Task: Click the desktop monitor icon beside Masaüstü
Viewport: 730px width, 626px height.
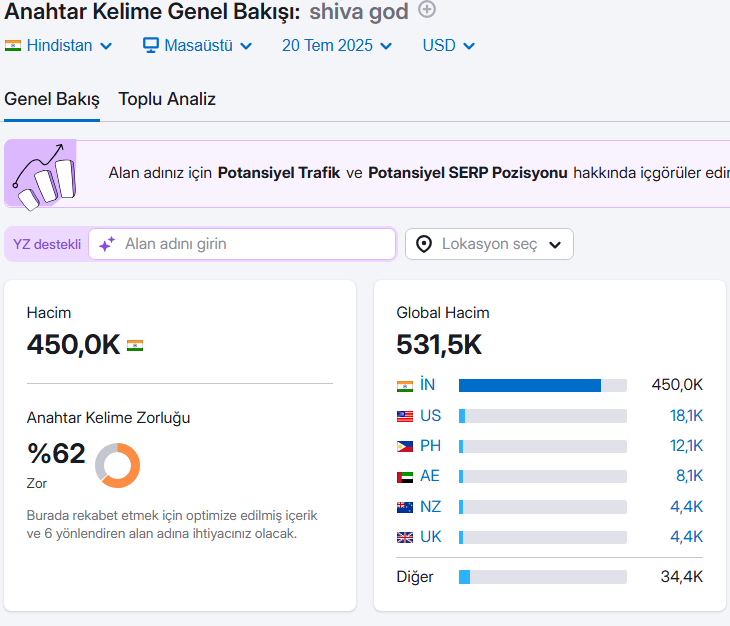Action: 151,45
